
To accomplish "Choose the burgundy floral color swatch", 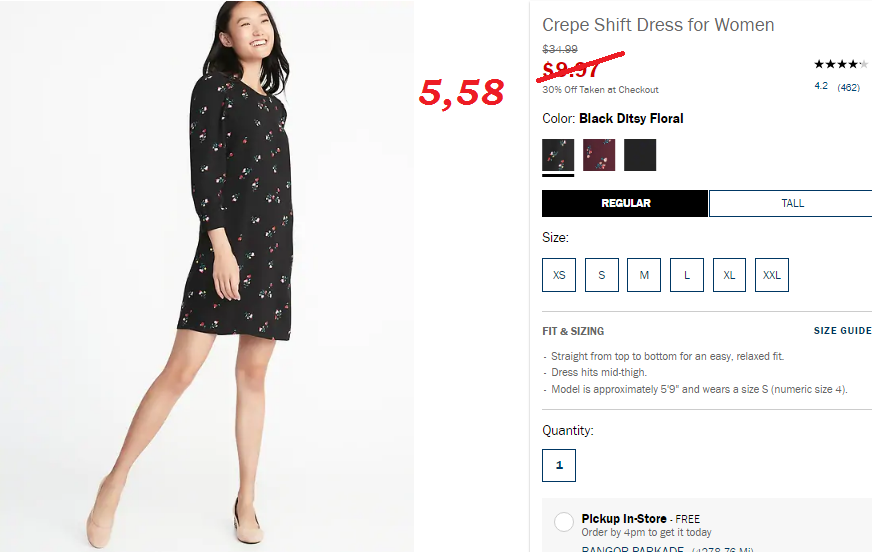I will tap(599, 155).
